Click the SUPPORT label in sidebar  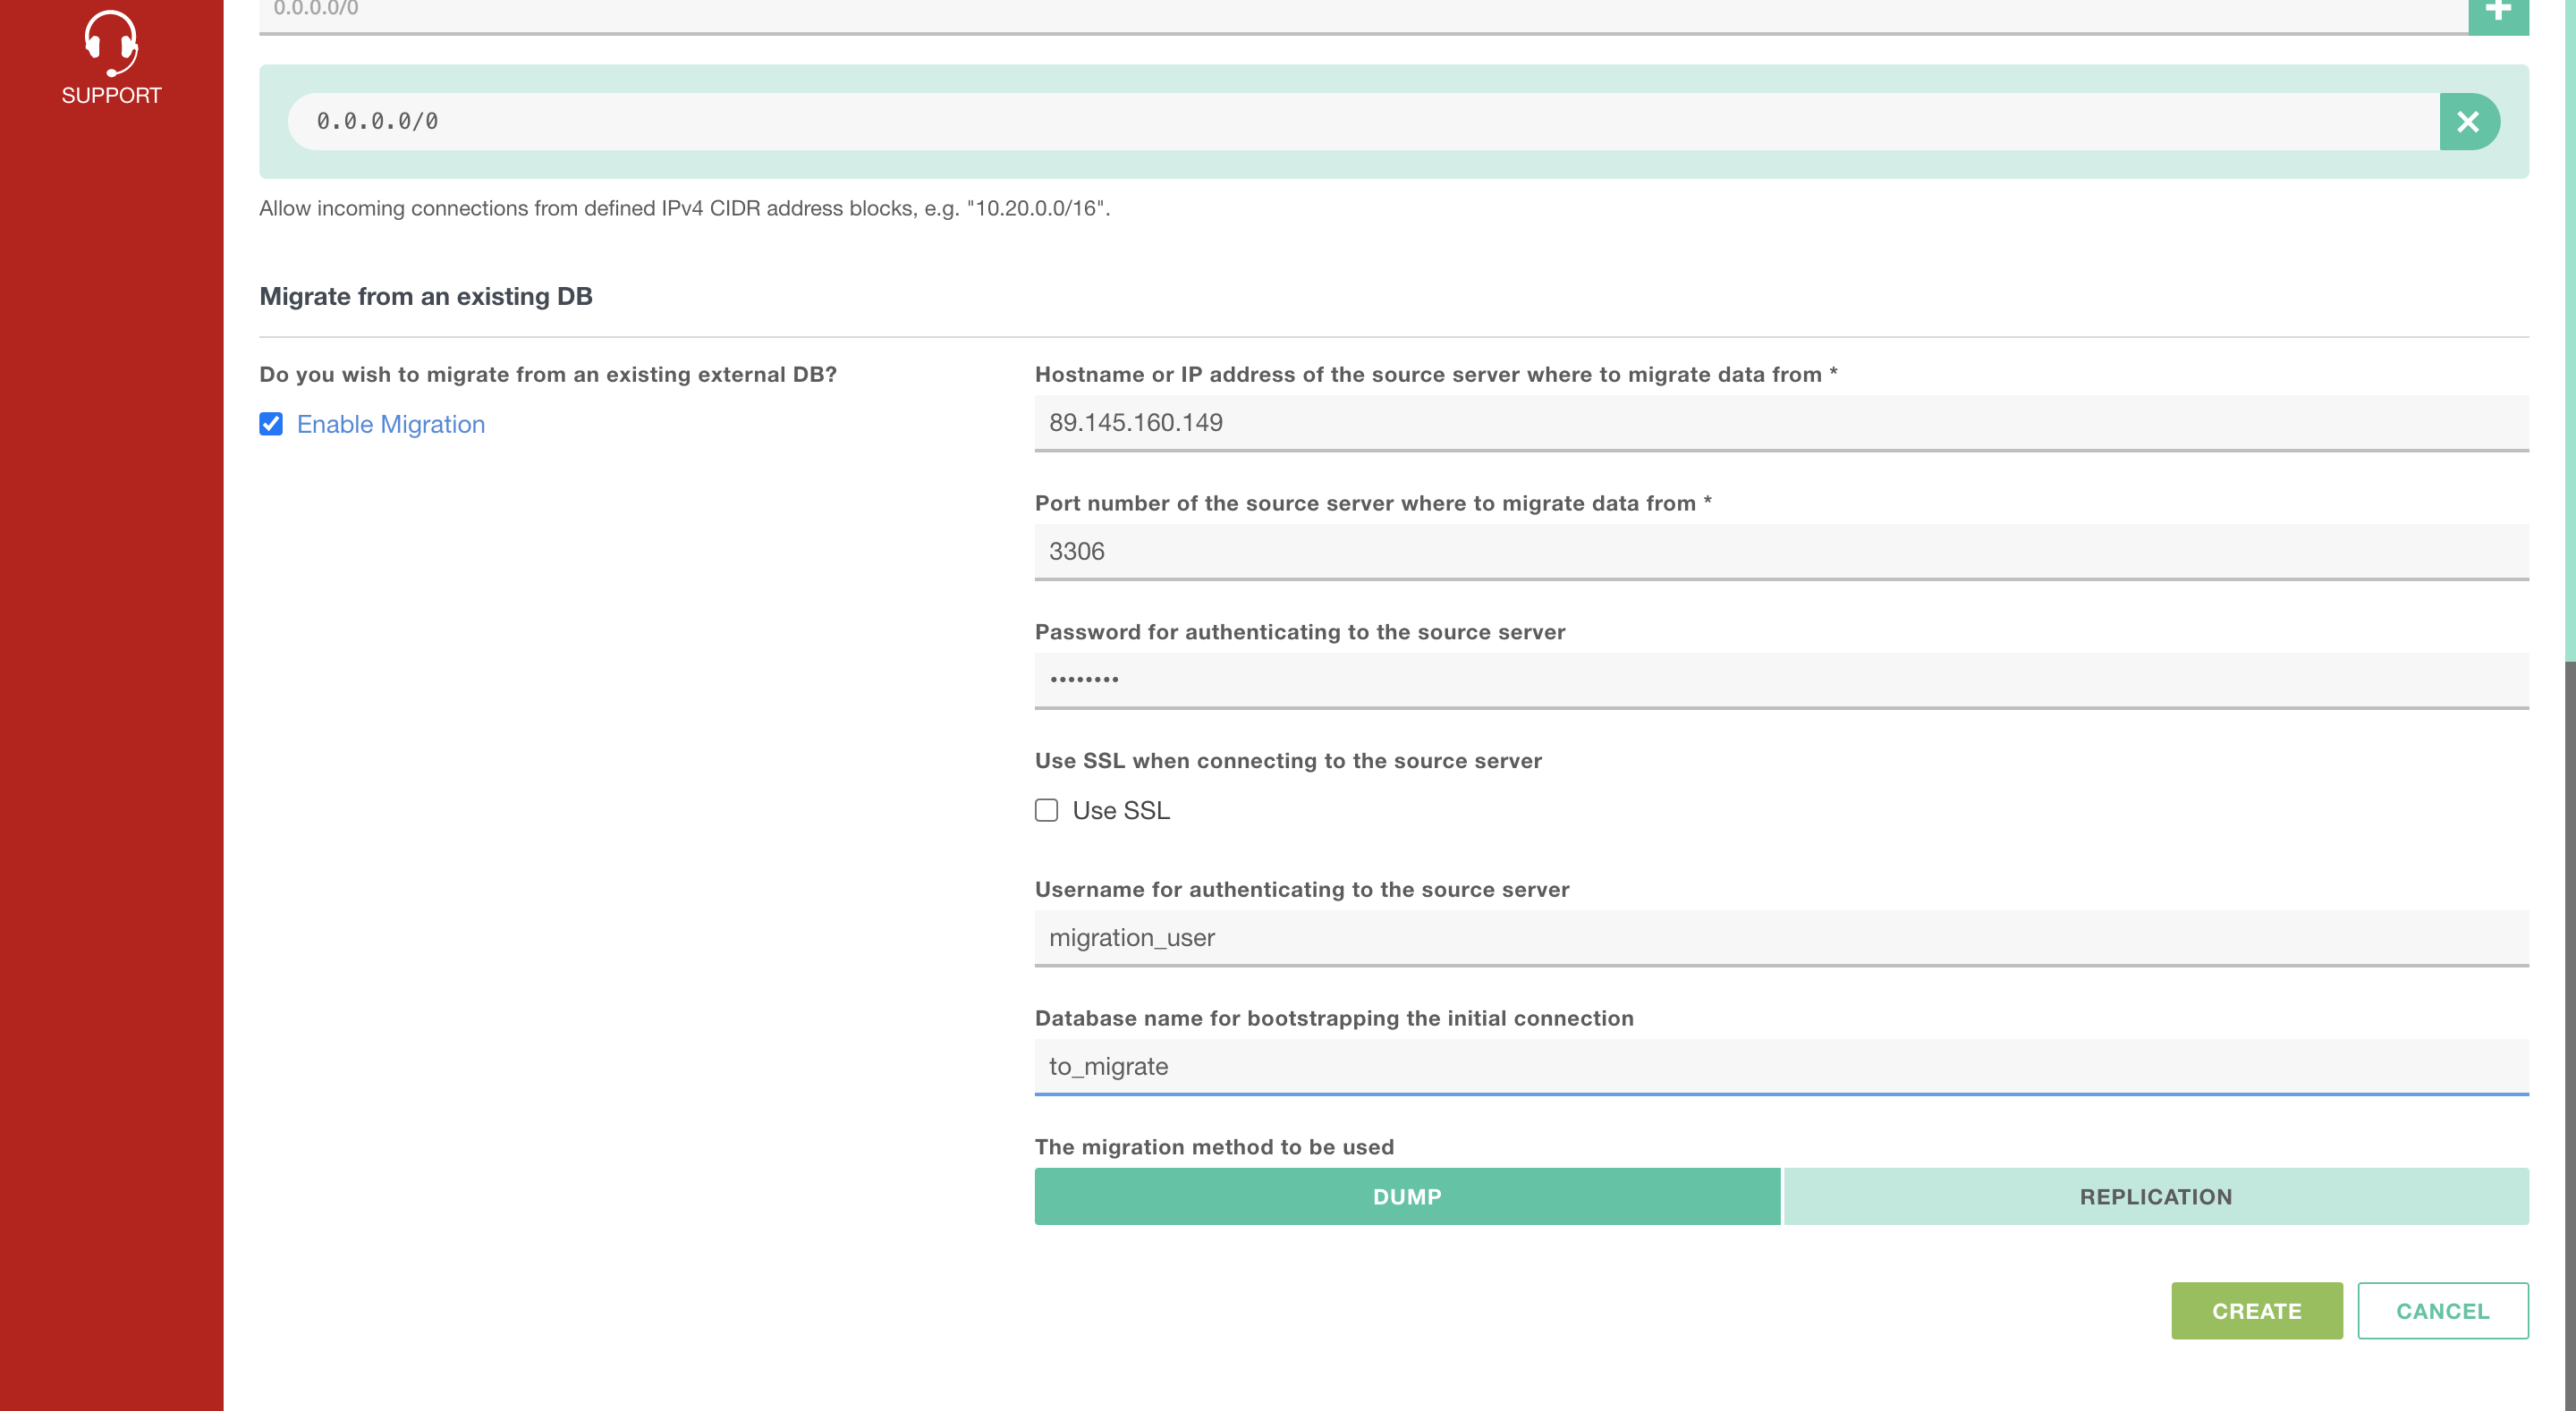(x=111, y=95)
